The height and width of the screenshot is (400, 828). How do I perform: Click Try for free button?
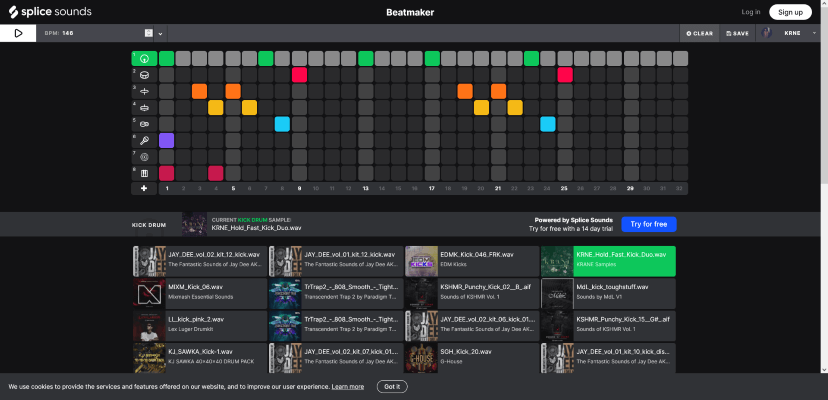click(648, 224)
